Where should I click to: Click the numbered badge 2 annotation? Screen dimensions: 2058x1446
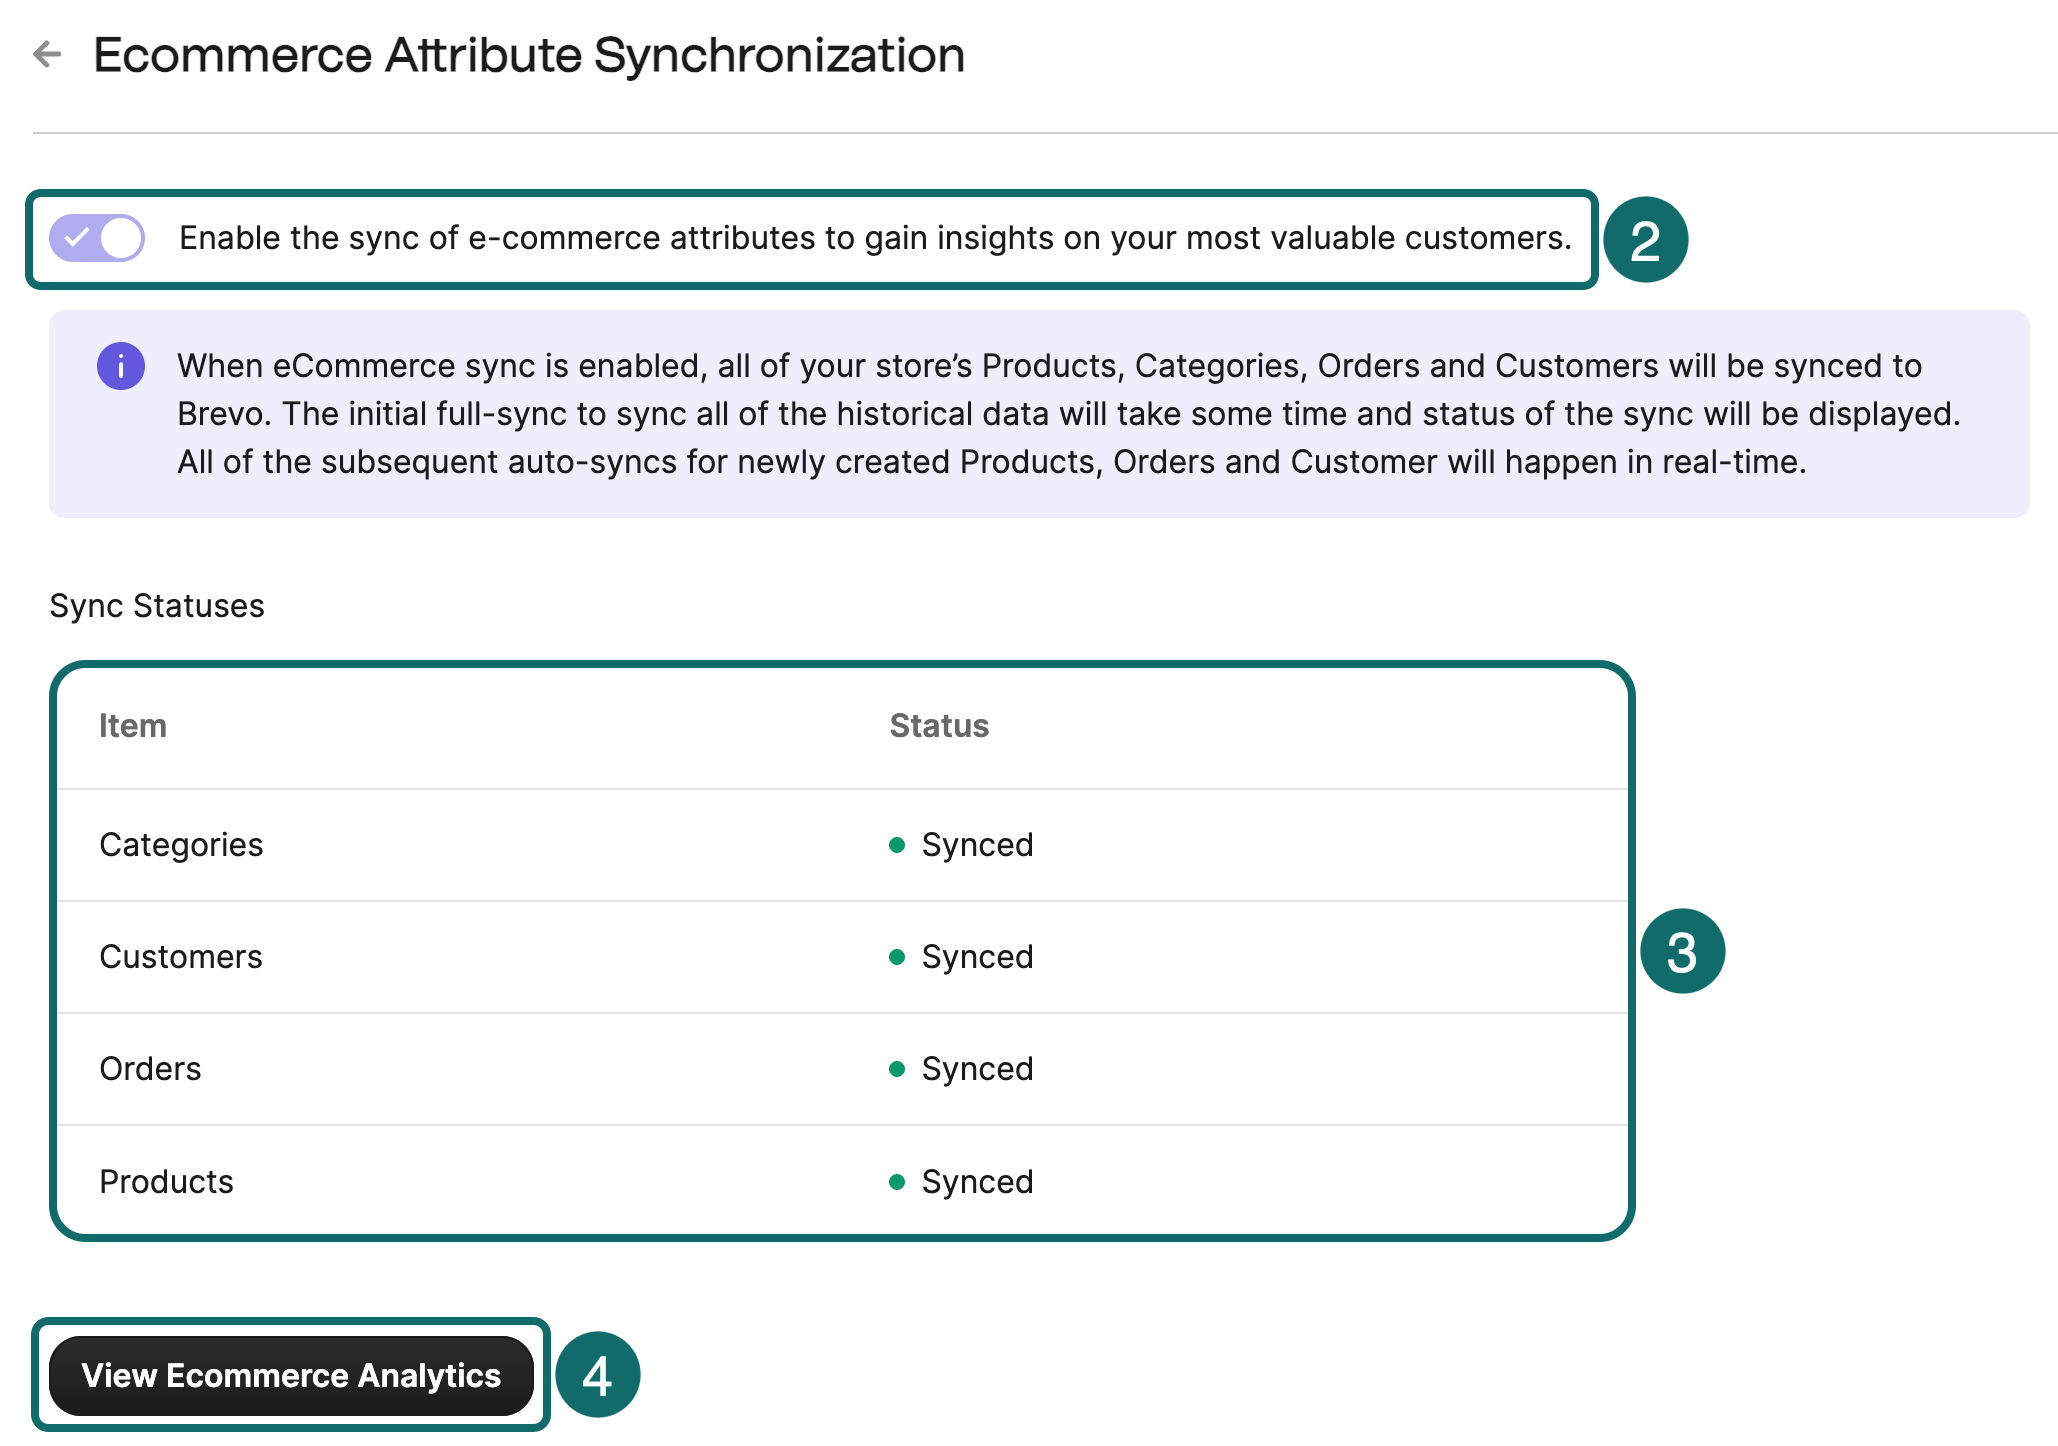click(x=1646, y=238)
